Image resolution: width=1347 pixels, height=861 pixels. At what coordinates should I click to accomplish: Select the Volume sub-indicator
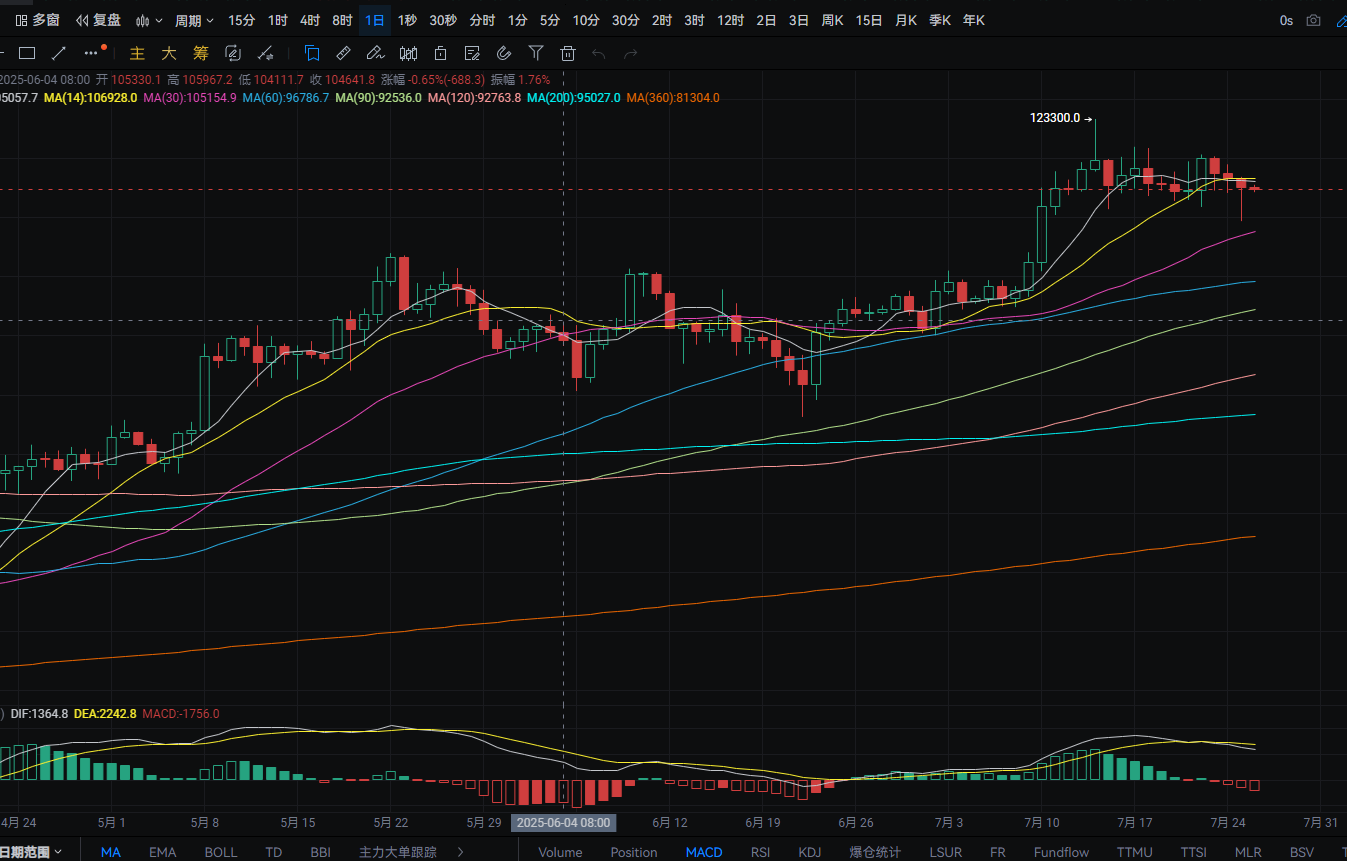pos(560,852)
